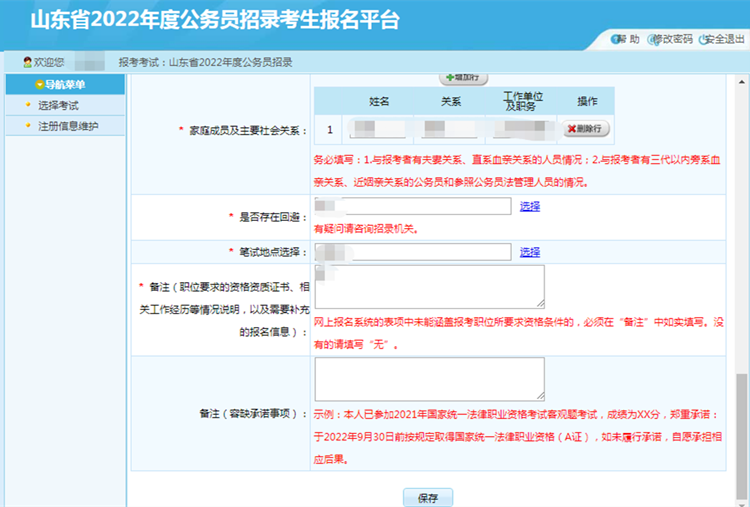
Task: Open 选择考试 in the navigation menu
Action: click(x=58, y=105)
